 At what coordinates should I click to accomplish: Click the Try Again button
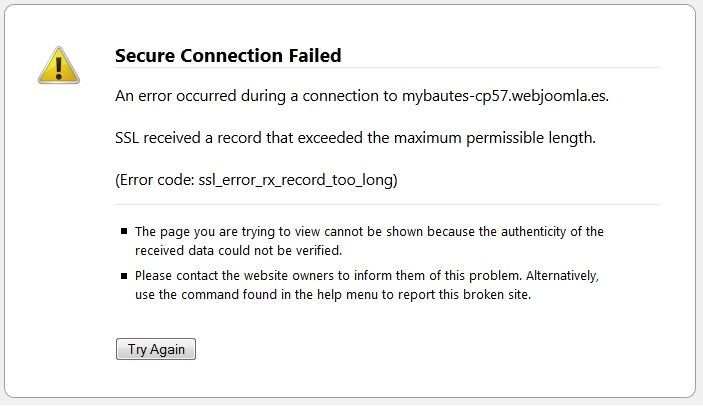point(156,349)
